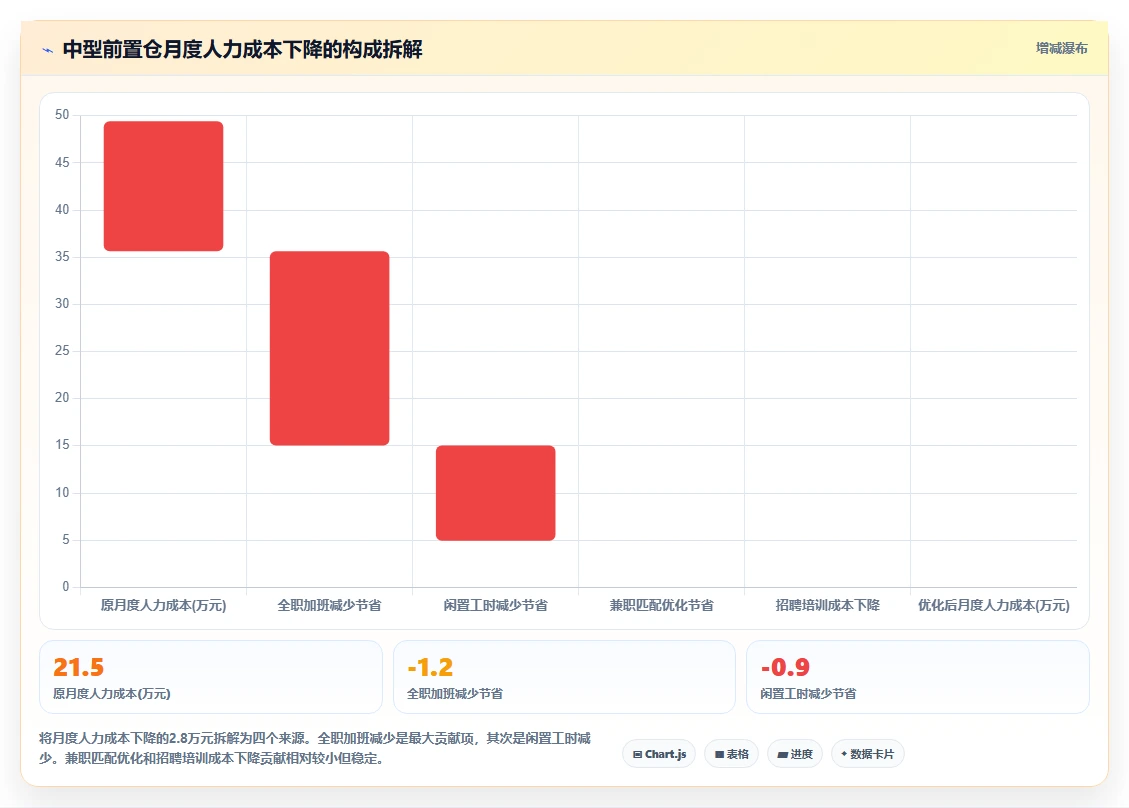
Task: Click the 进度 pill tag
Action: [x=795, y=754]
